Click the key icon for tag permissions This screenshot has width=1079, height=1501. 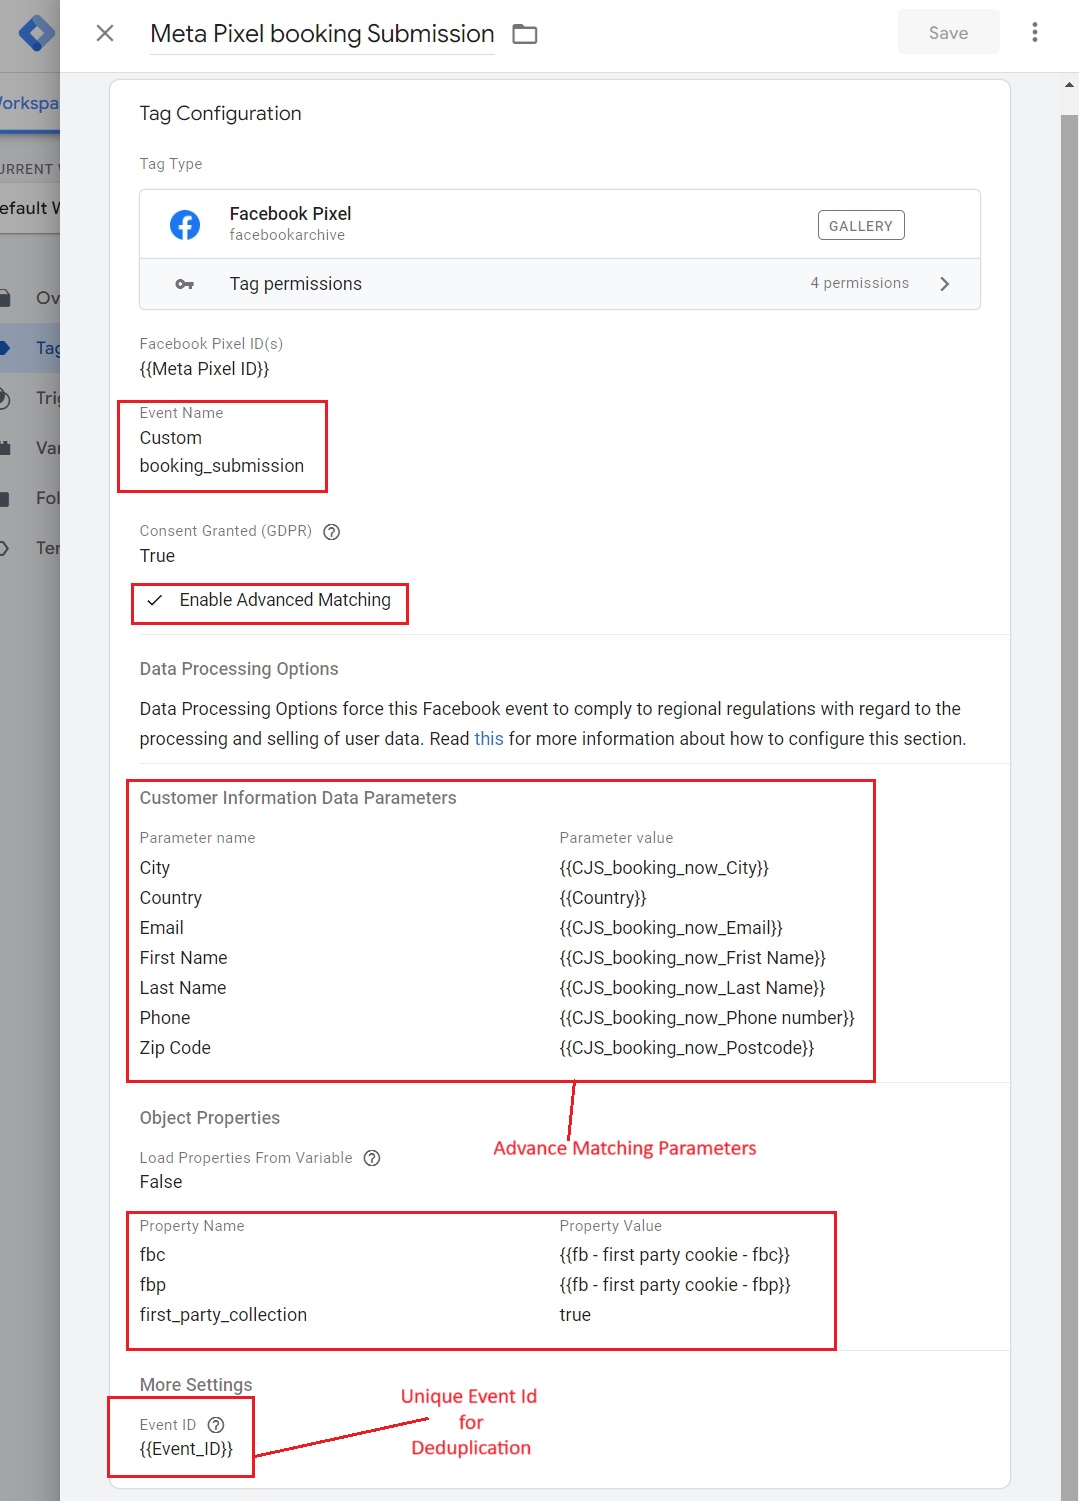point(185,284)
